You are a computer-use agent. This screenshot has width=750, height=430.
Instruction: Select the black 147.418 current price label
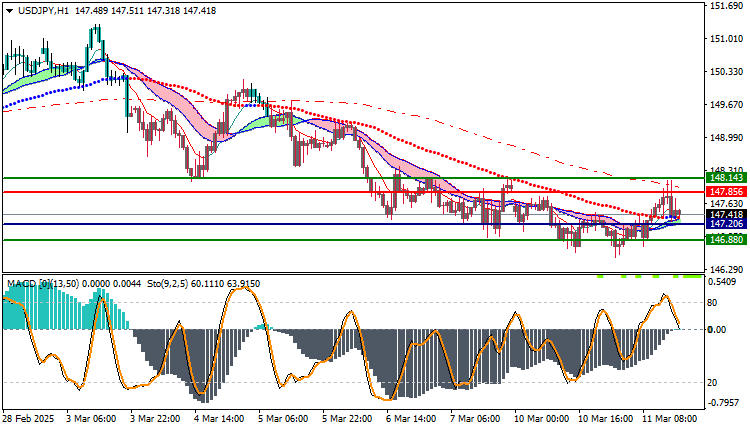point(727,215)
